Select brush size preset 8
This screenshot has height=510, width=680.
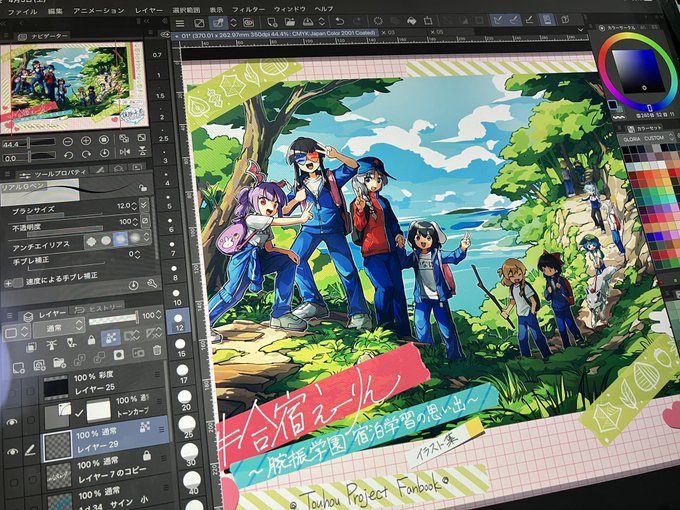coord(174,272)
